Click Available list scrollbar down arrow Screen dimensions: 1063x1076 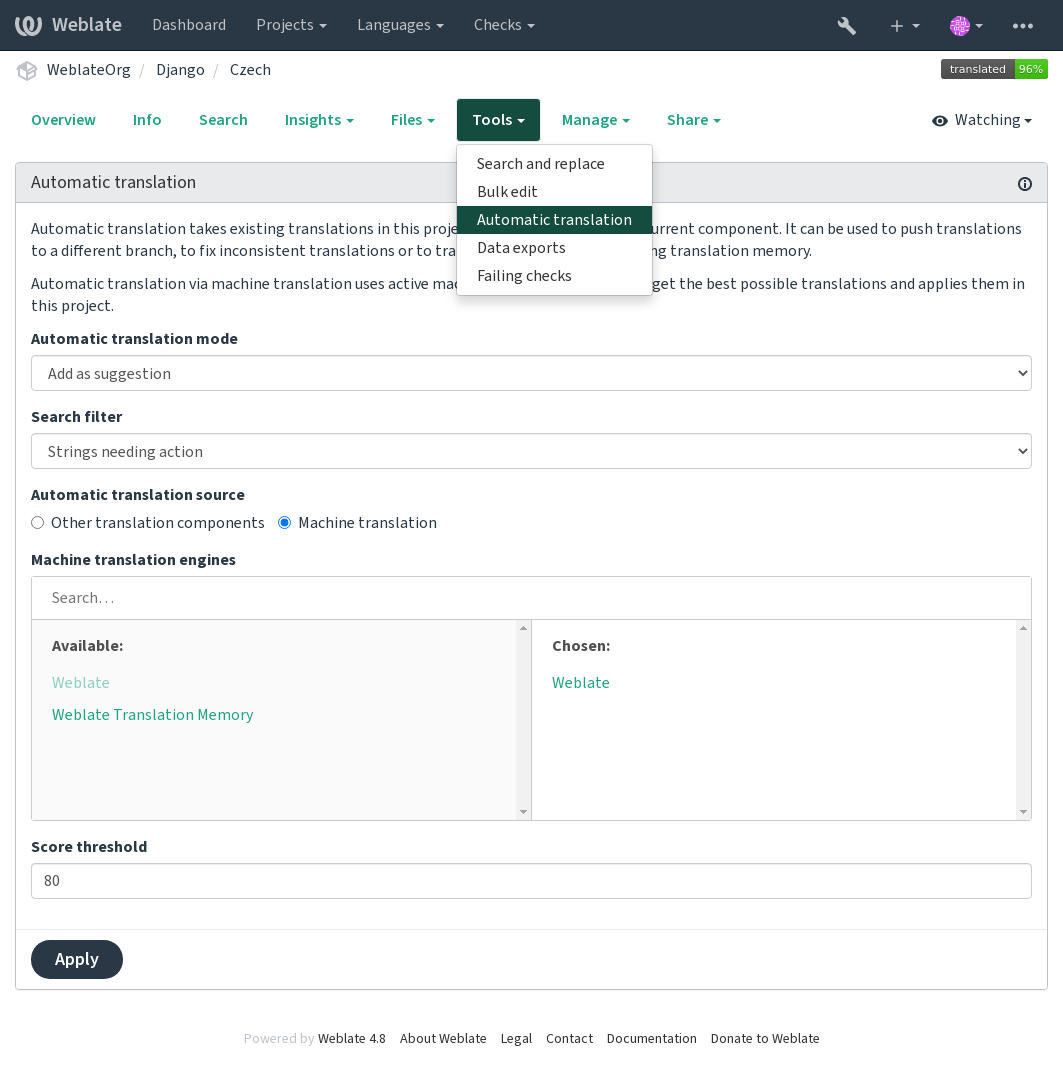tap(524, 812)
